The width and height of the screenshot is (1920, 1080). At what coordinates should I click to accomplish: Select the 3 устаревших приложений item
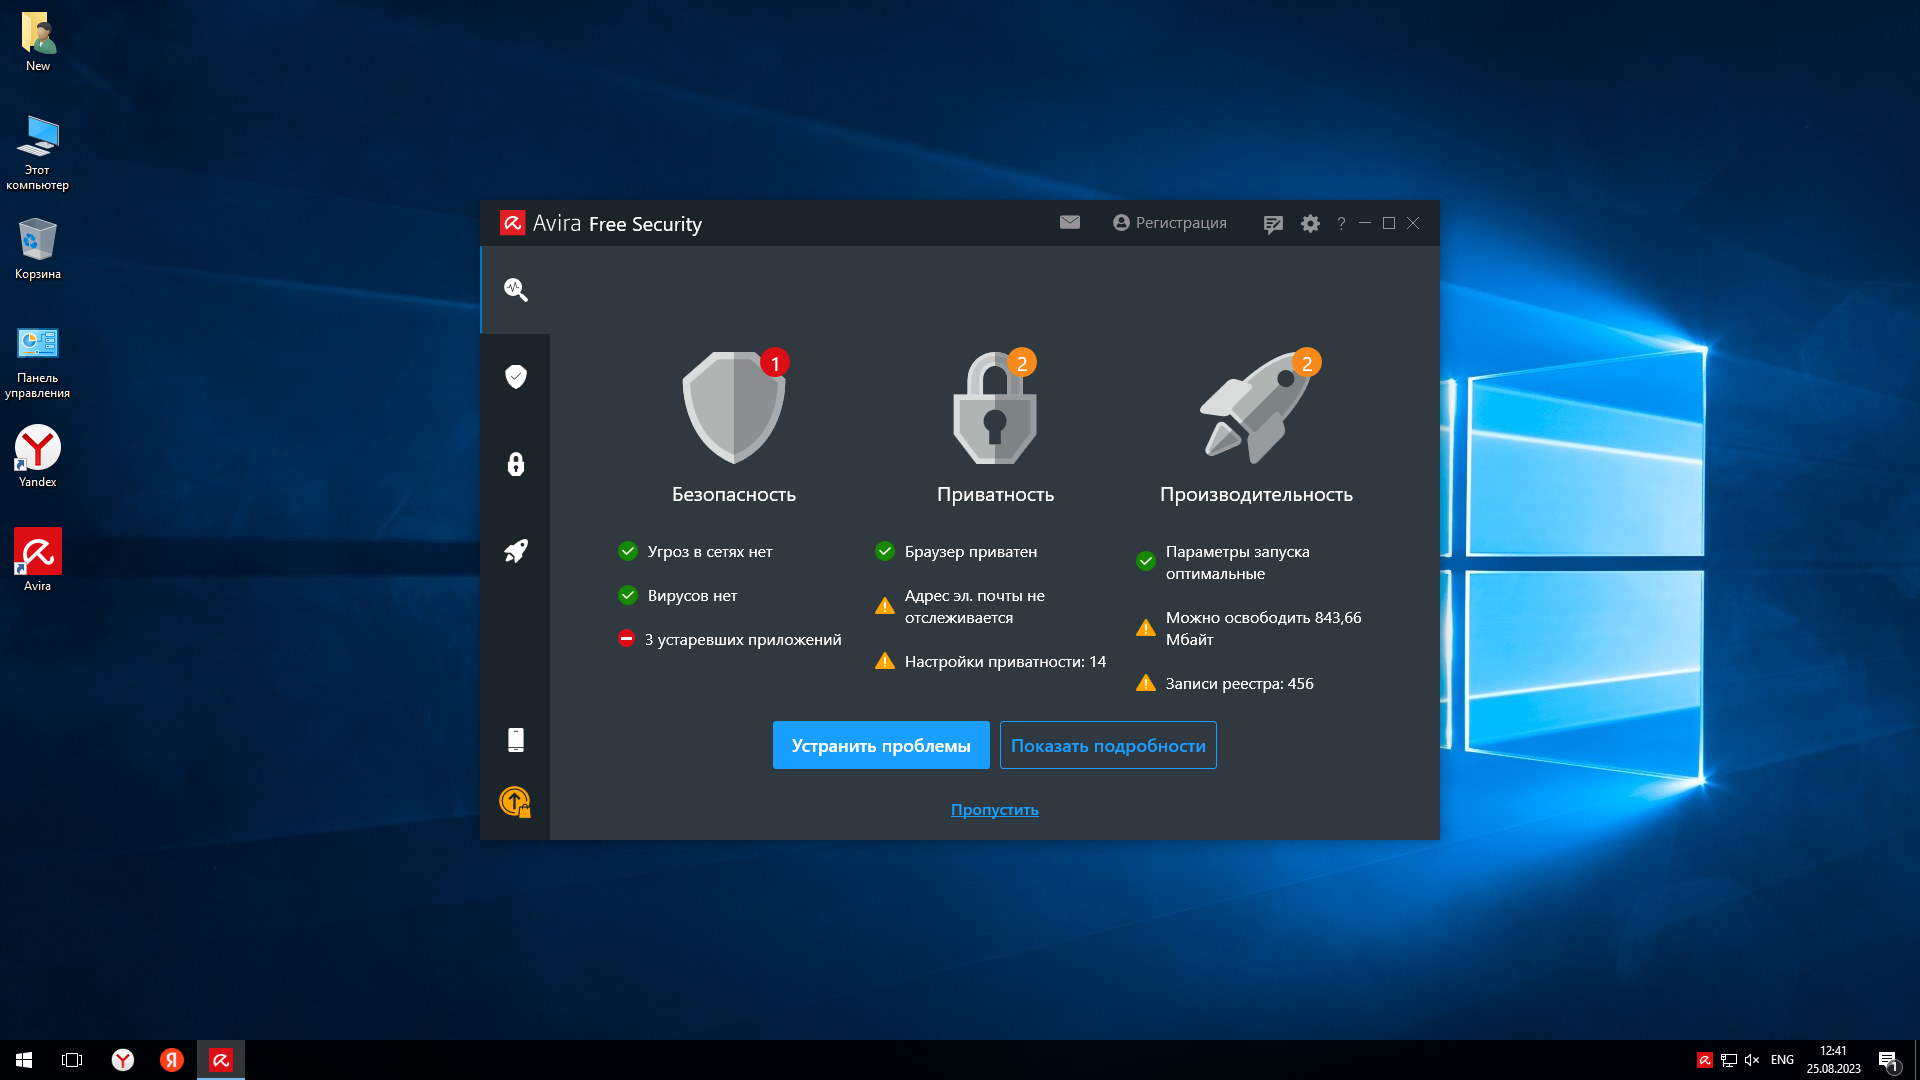pos(742,639)
